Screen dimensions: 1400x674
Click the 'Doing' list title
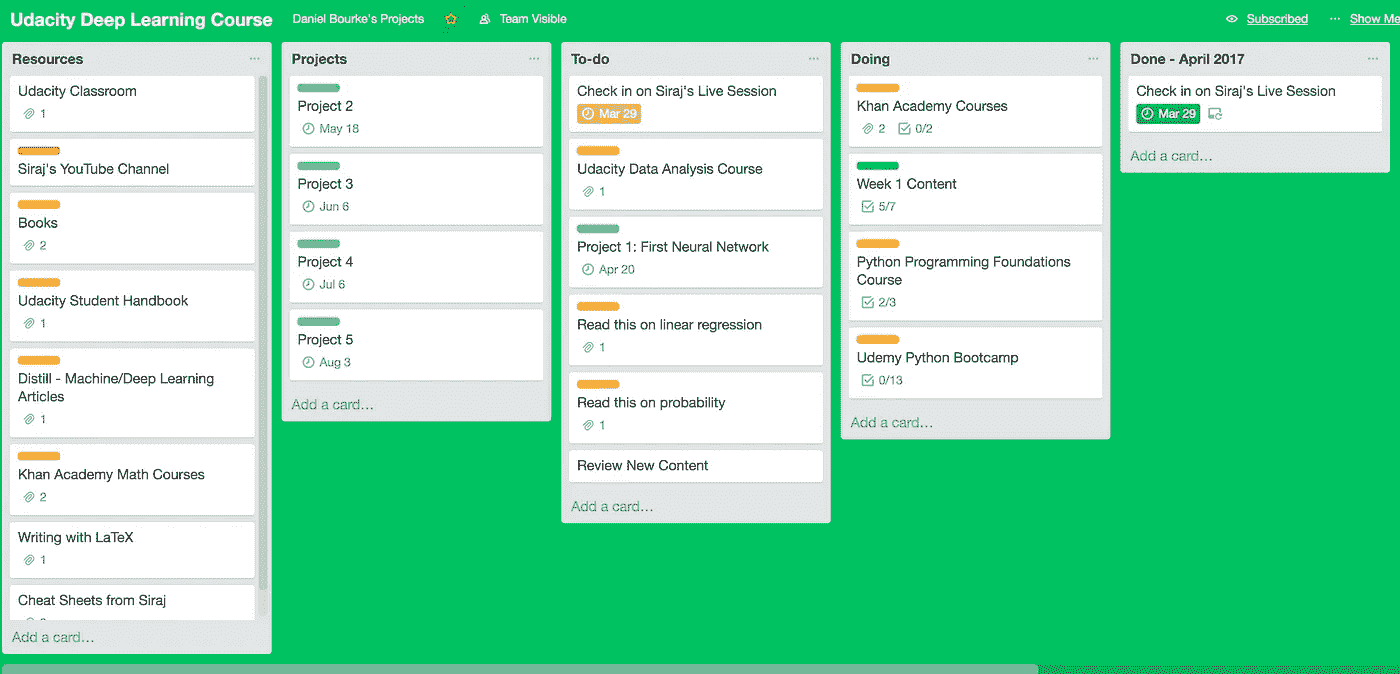click(x=870, y=59)
